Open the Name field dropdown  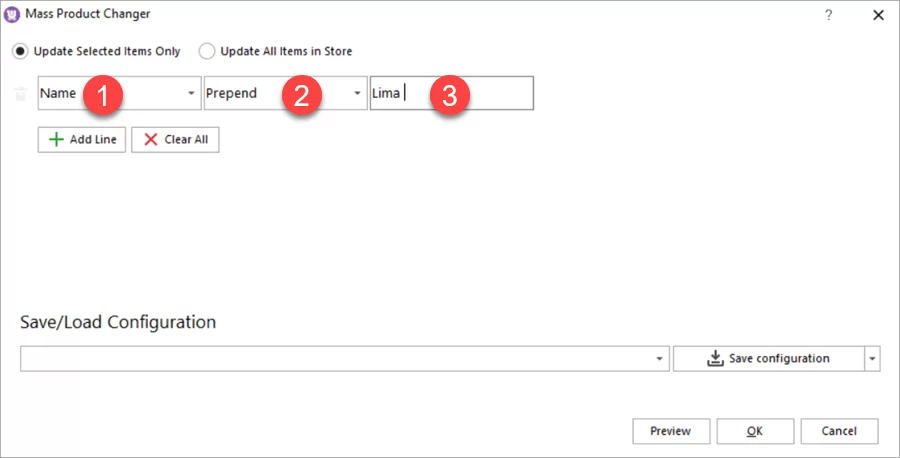coord(191,94)
